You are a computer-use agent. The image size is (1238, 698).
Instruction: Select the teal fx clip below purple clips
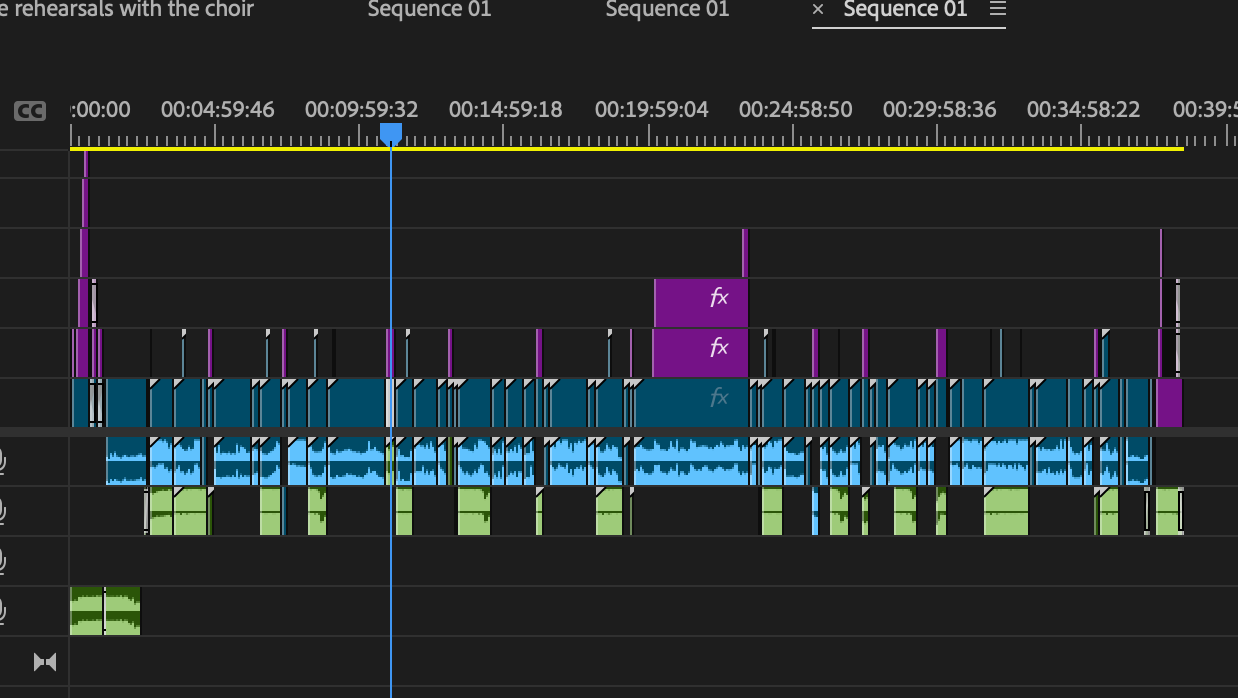click(x=690, y=403)
